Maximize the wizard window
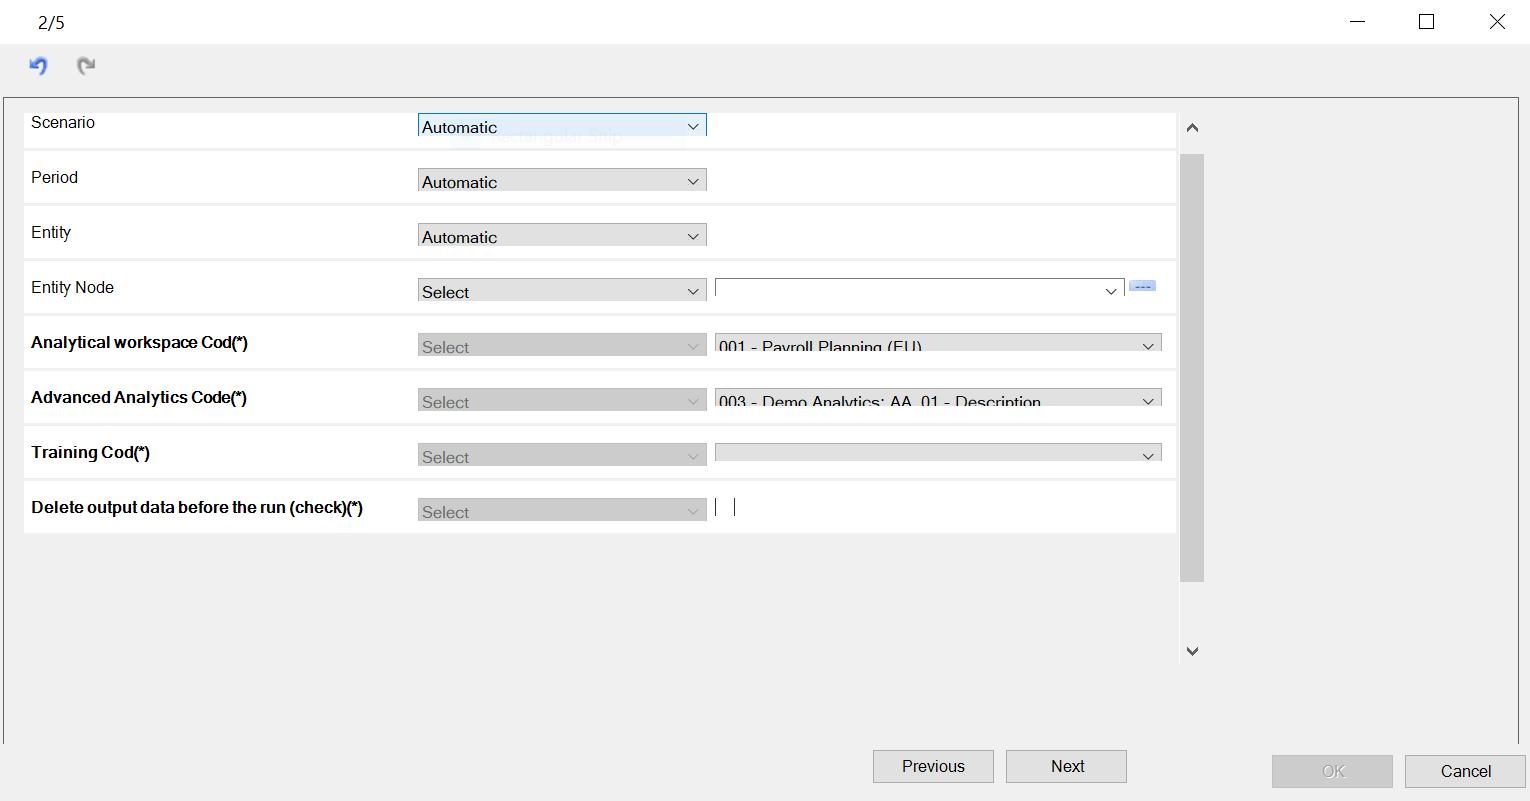The width and height of the screenshot is (1530, 801). [x=1427, y=22]
